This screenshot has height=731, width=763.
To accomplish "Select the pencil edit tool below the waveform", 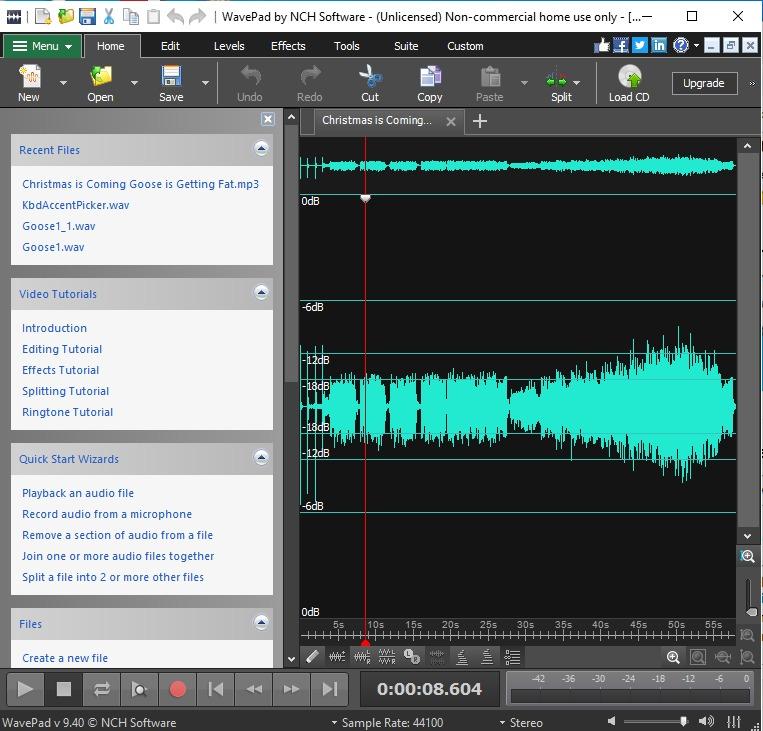I will pyautogui.click(x=312, y=657).
